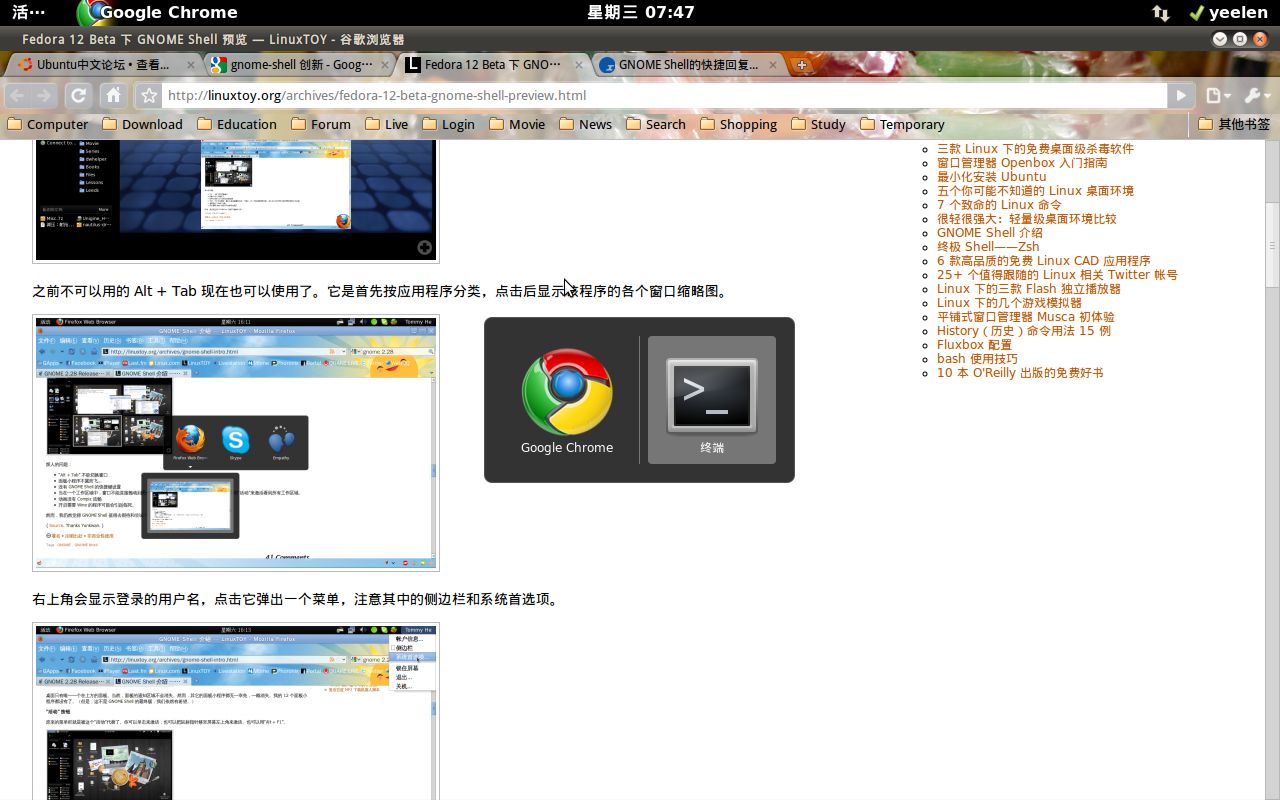
Task: Open the Login bookmark folder
Action: coord(448,124)
